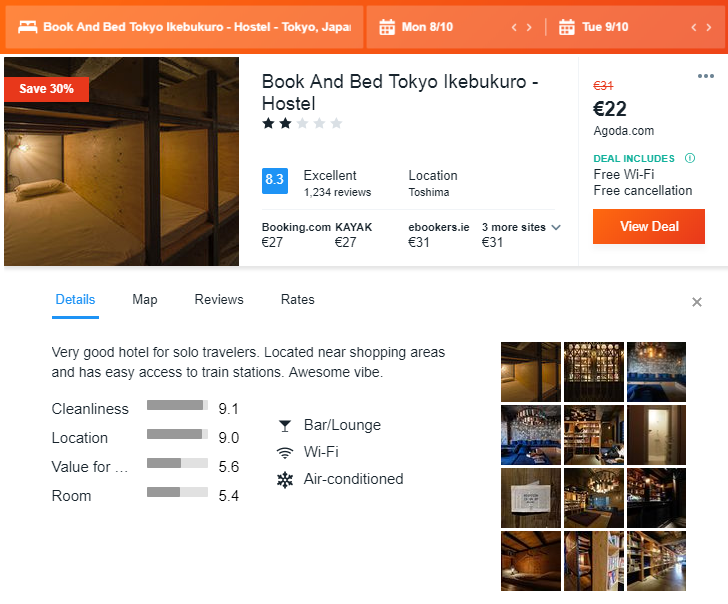Viewport: 728px width, 604px height.
Task: Open the check-in calendar icon for Mon 8/10
Action: pos(387,27)
